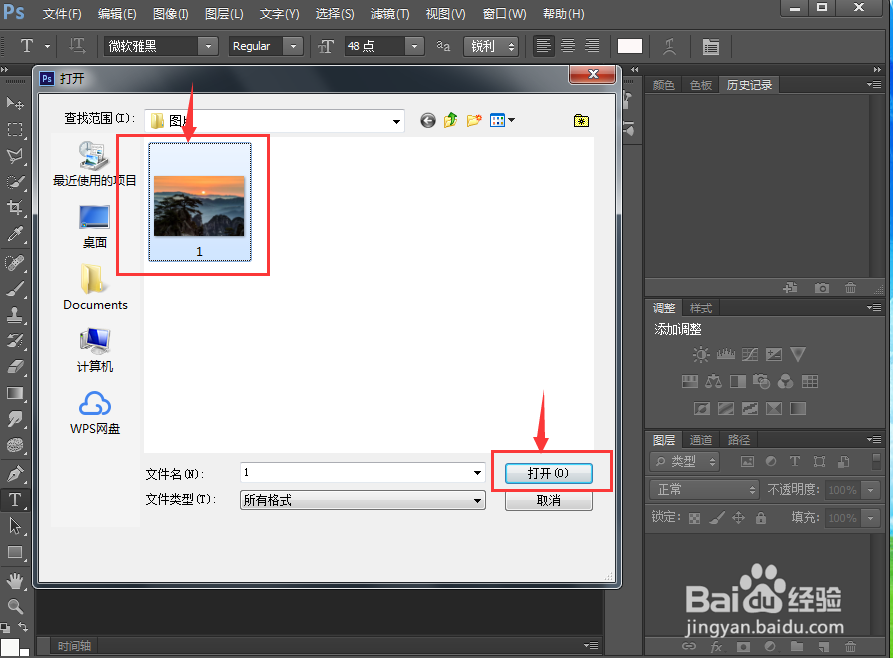Go up one folder level

point(450,120)
